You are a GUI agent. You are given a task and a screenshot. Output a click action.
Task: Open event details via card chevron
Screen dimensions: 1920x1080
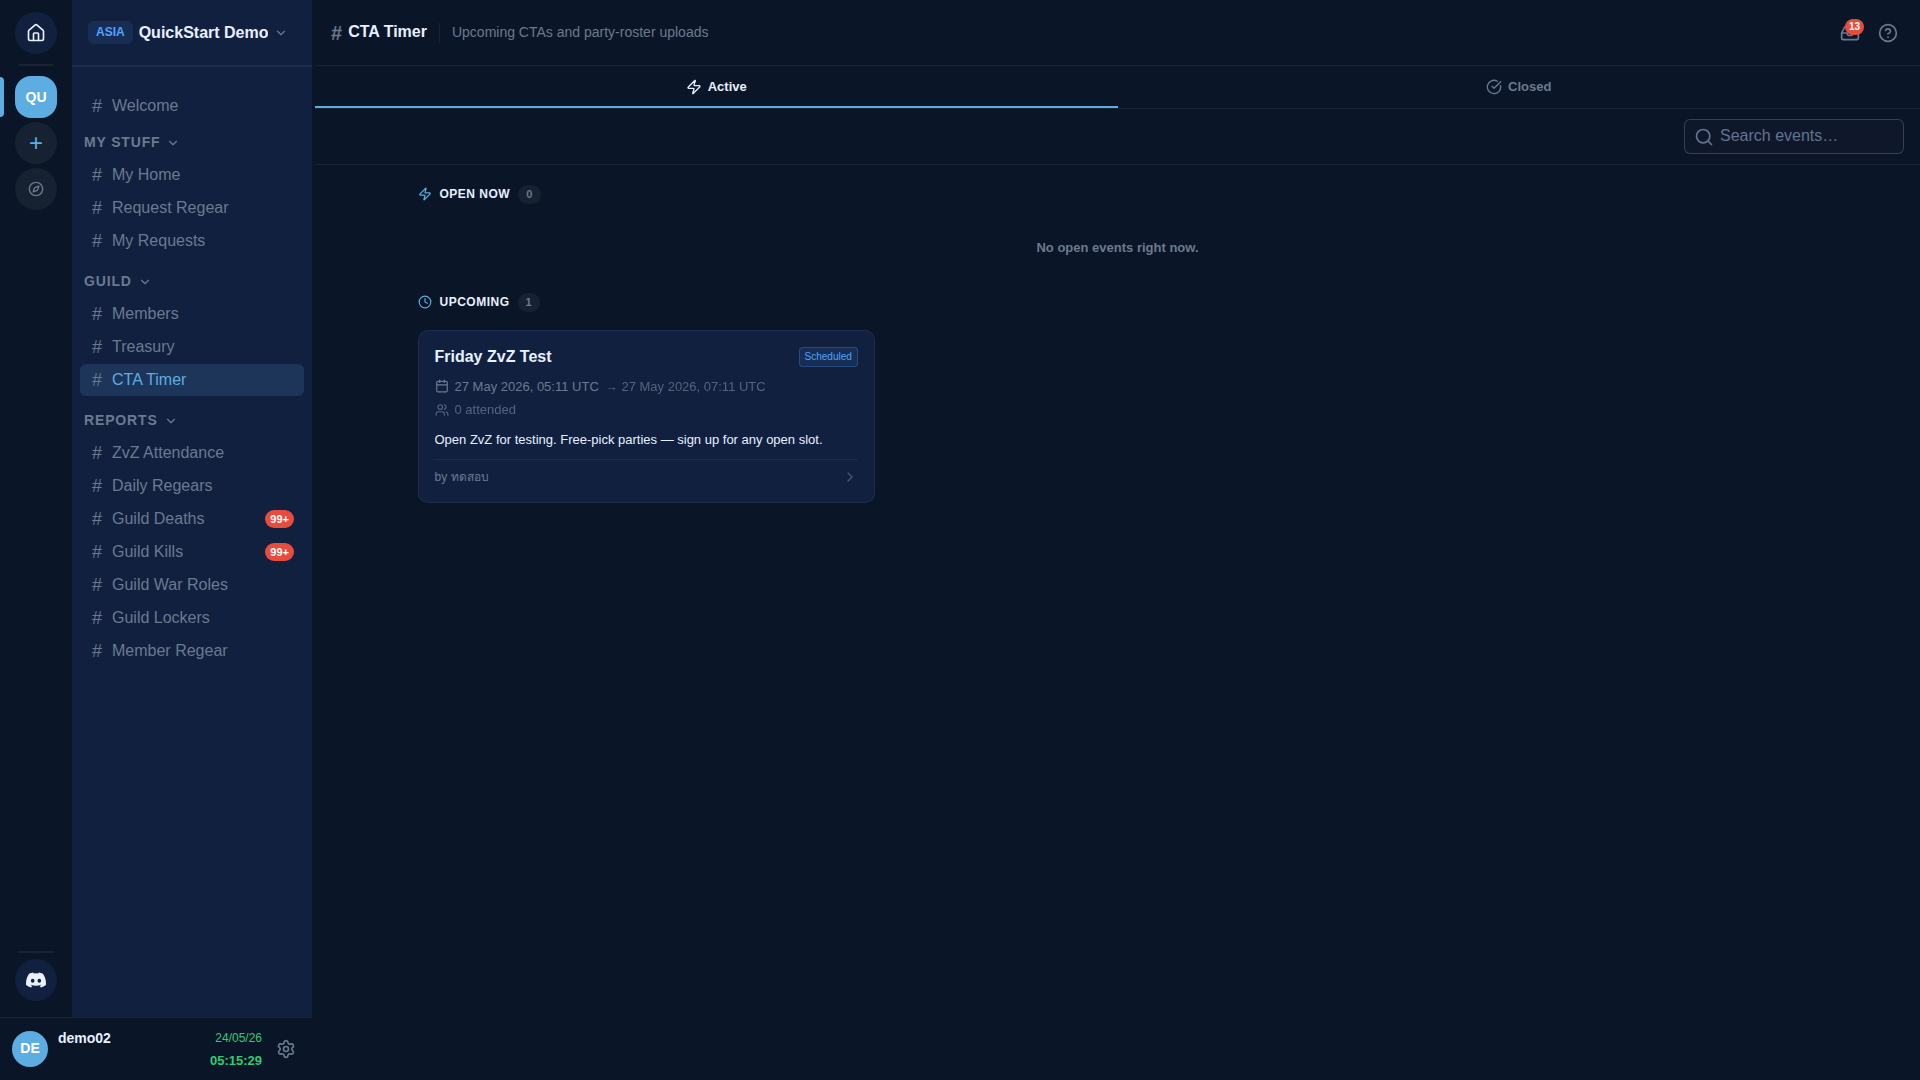click(850, 477)
